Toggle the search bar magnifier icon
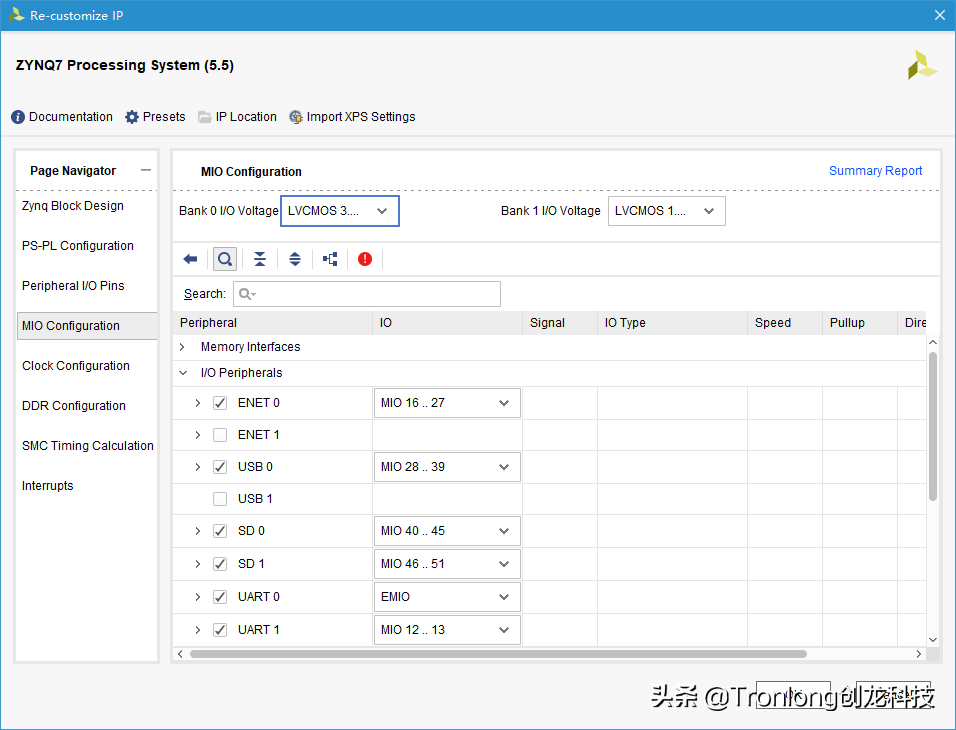Screen dimensions: 956x730 tap(224, 258)
